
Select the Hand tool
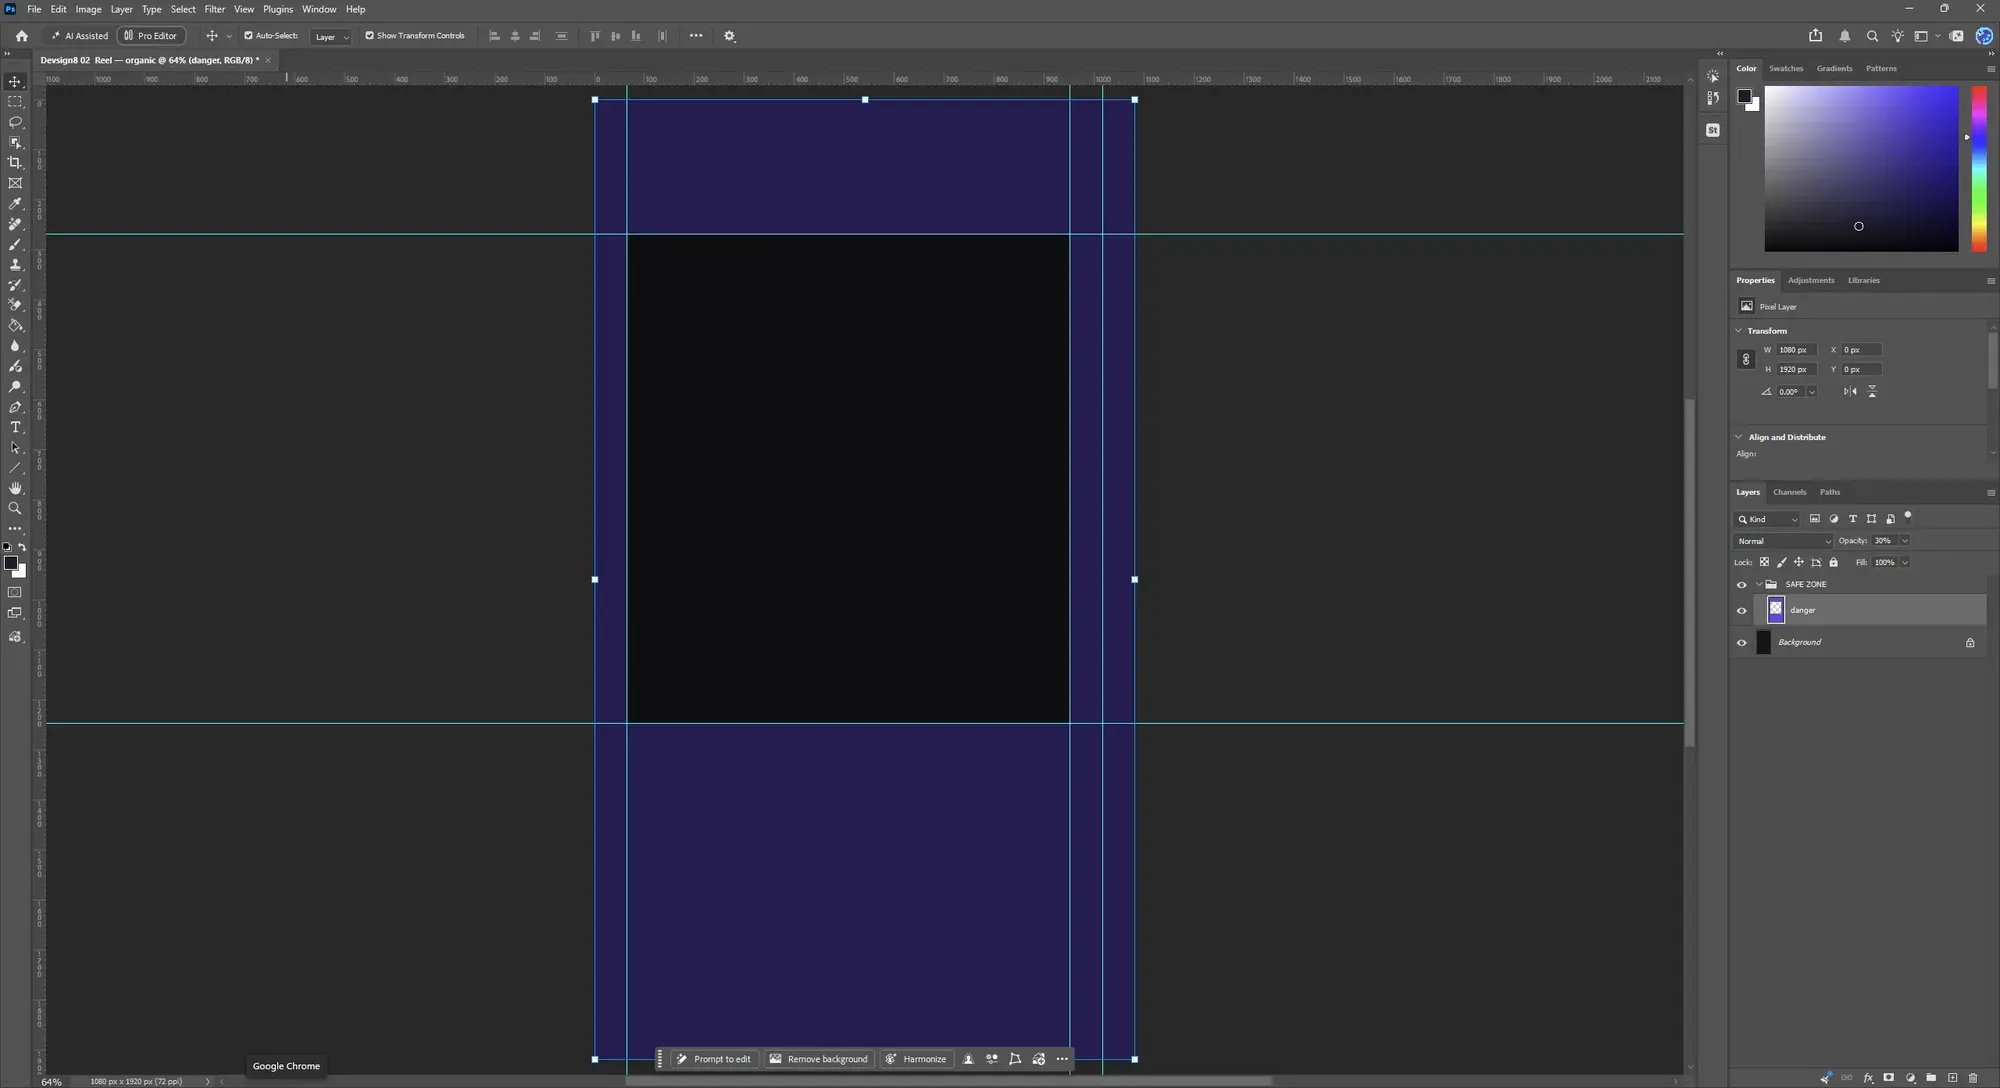(15, 489)
